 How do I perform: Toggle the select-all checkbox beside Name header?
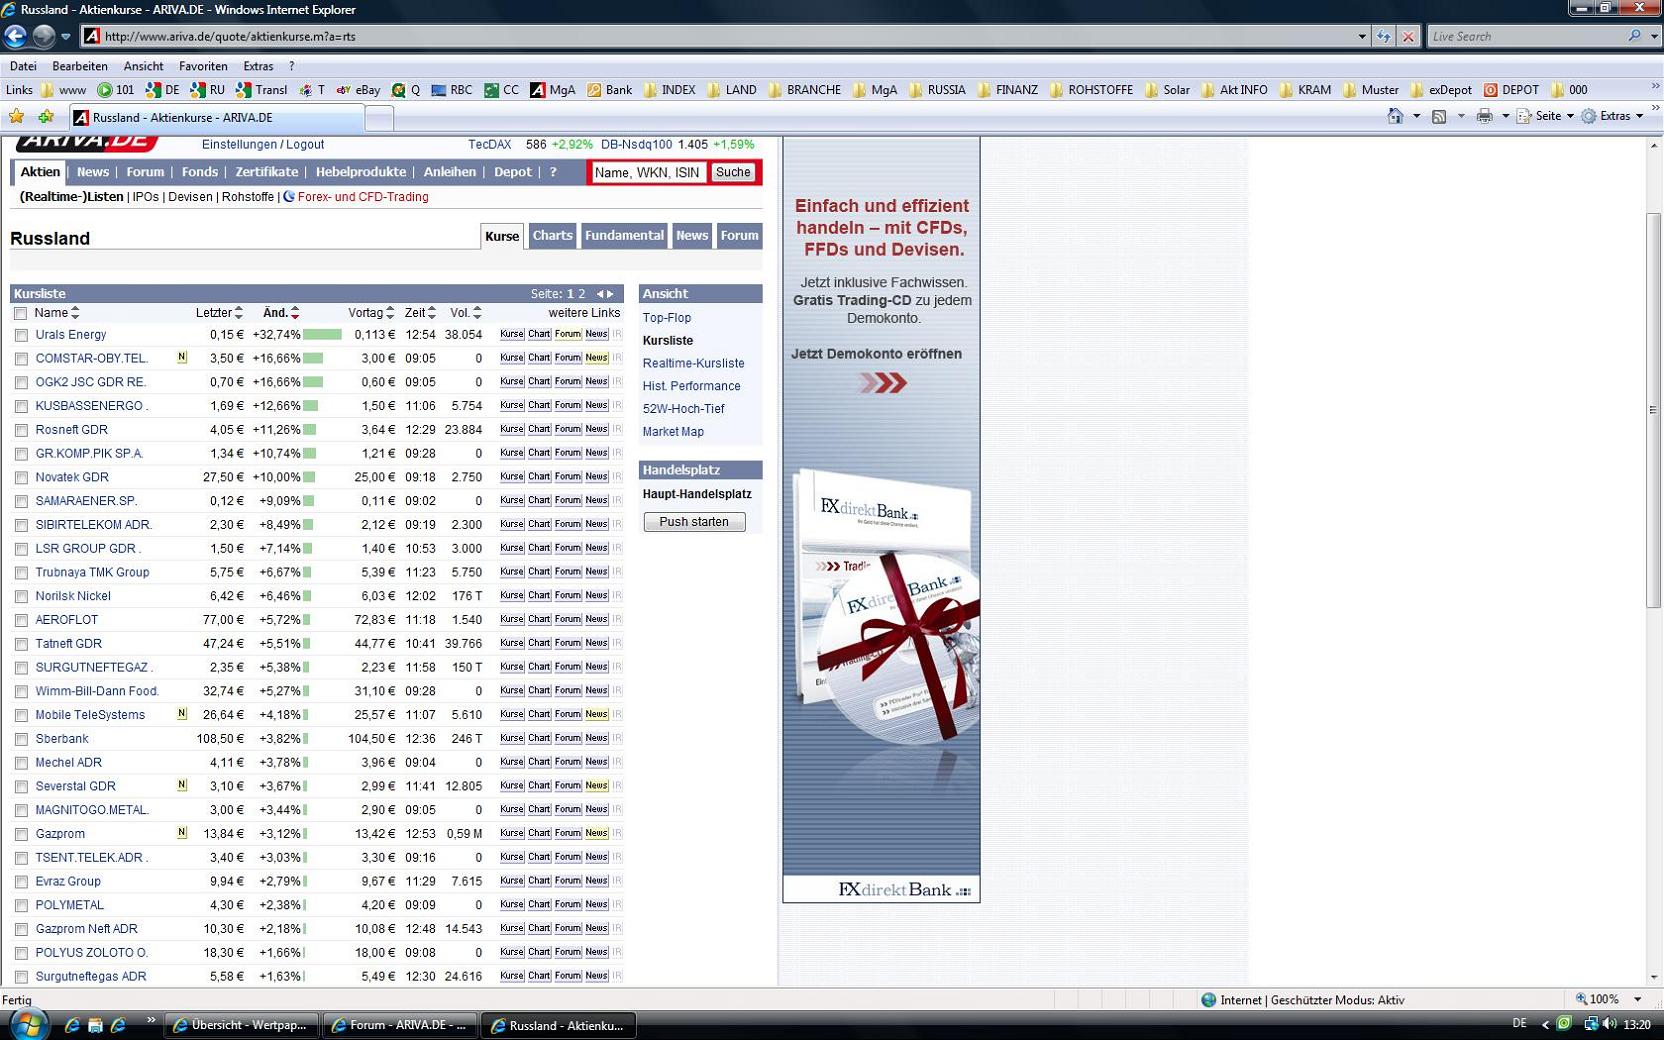20,313
